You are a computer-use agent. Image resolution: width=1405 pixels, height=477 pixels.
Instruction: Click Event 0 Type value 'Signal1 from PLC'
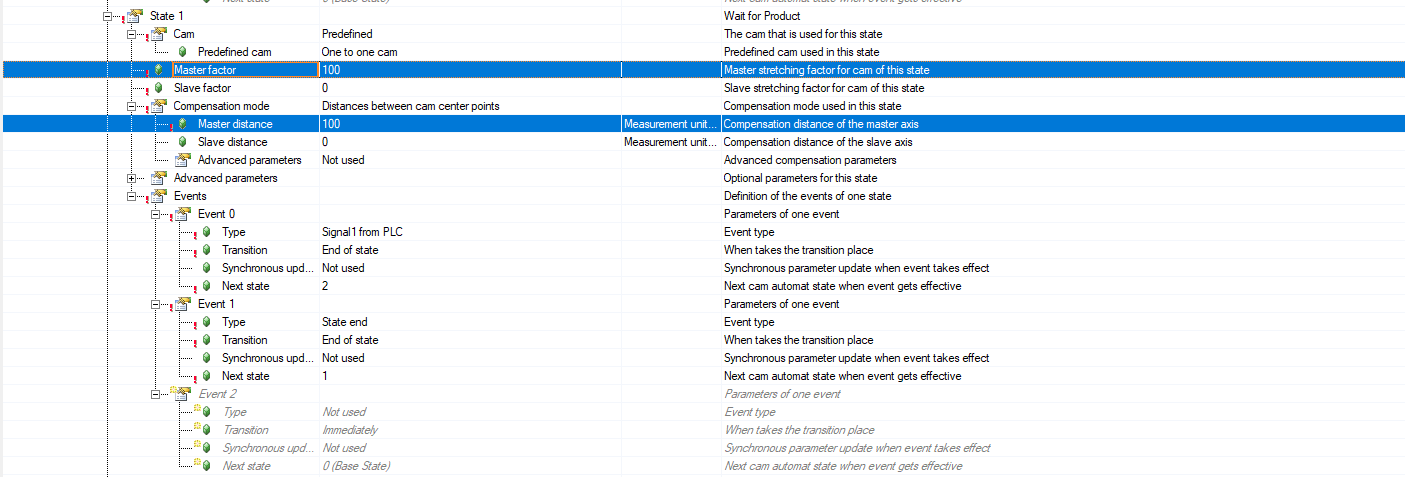click(362, 232)
